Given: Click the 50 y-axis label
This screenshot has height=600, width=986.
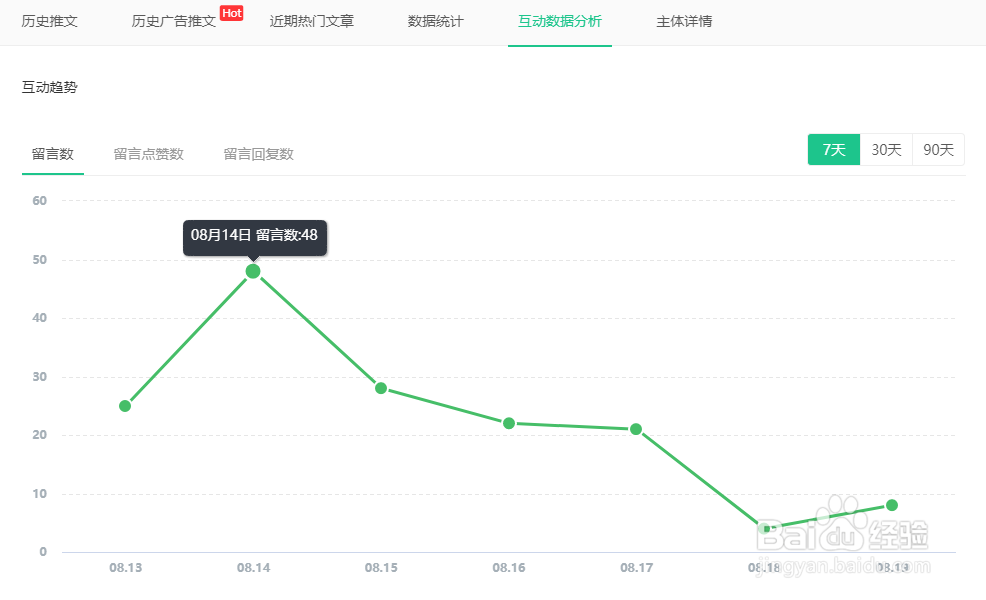Looking at the screenshot, I should tap(40, 260).
